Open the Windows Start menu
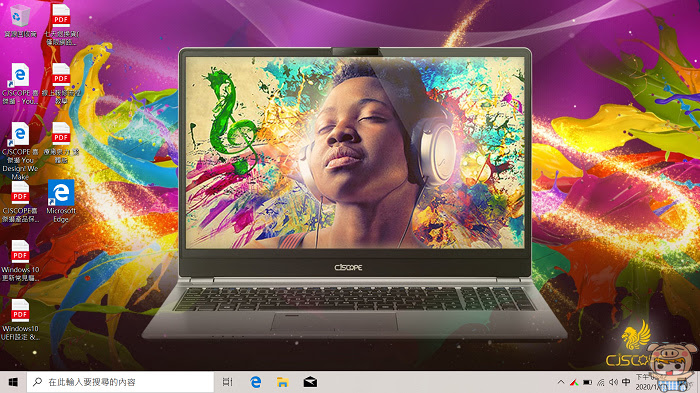 [x=13, y=382]
